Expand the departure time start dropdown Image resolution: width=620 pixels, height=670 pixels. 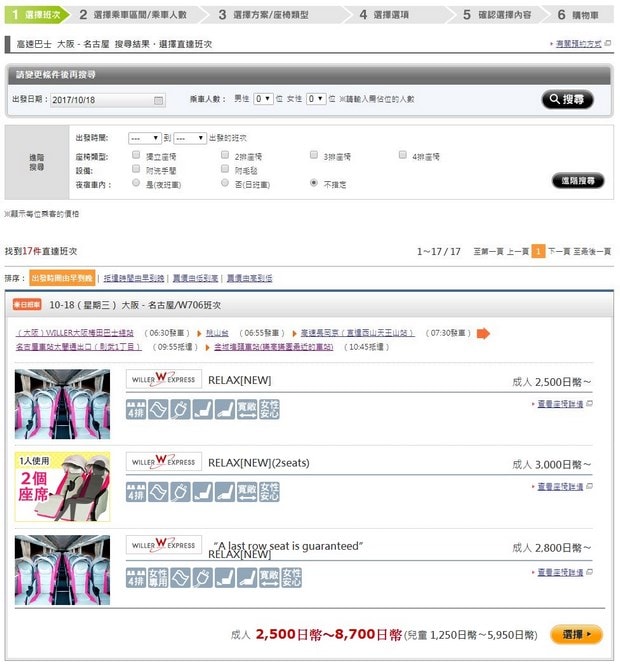pos(145,138)
